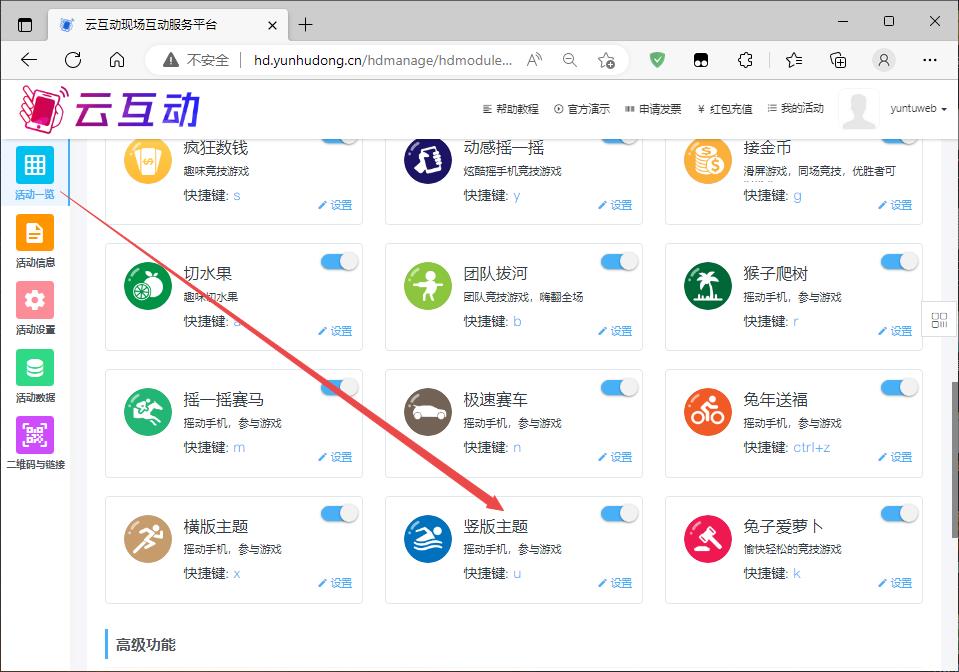
Task: Click the 极速赛车 car icon
Action: tap(428, 413)
